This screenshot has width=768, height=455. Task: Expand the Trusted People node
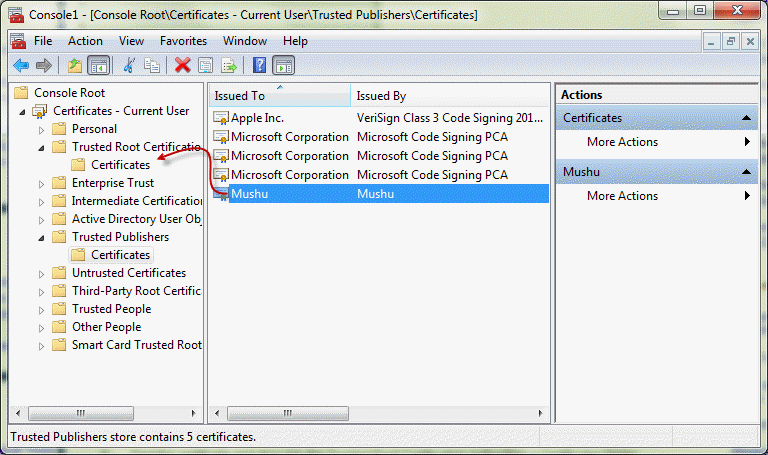tap(42, 310)
